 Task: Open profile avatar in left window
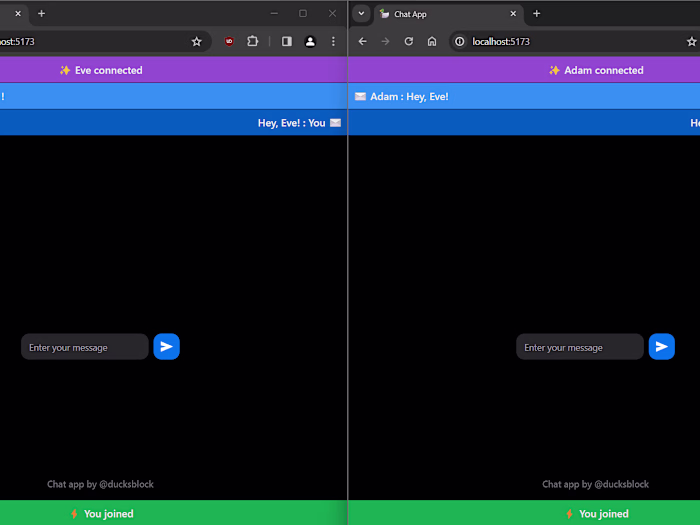point(310,42)
